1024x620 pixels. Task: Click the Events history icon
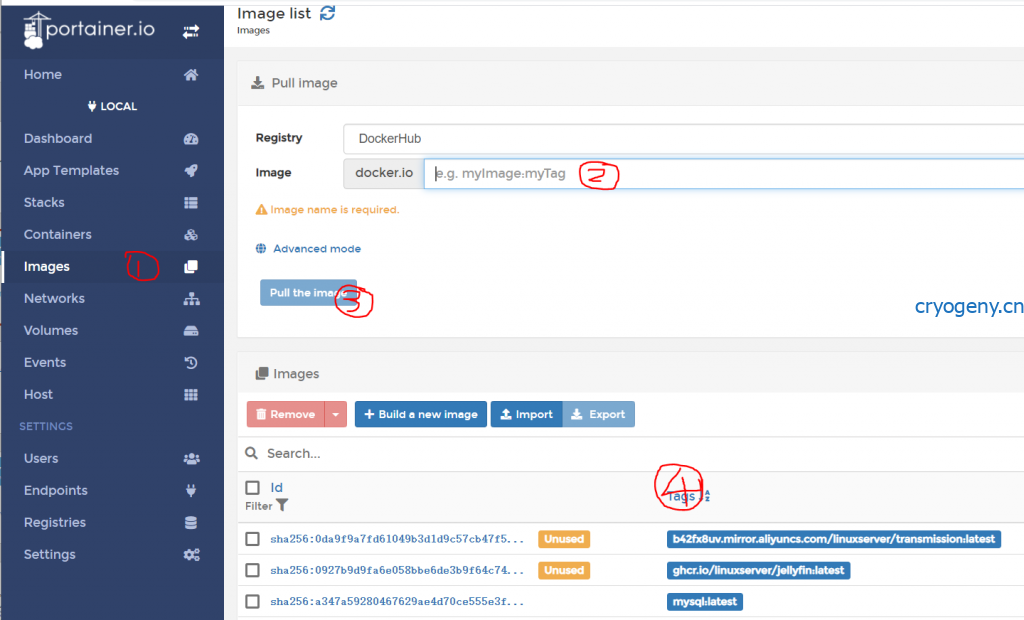pyautogui.click(x=191, y=363)
